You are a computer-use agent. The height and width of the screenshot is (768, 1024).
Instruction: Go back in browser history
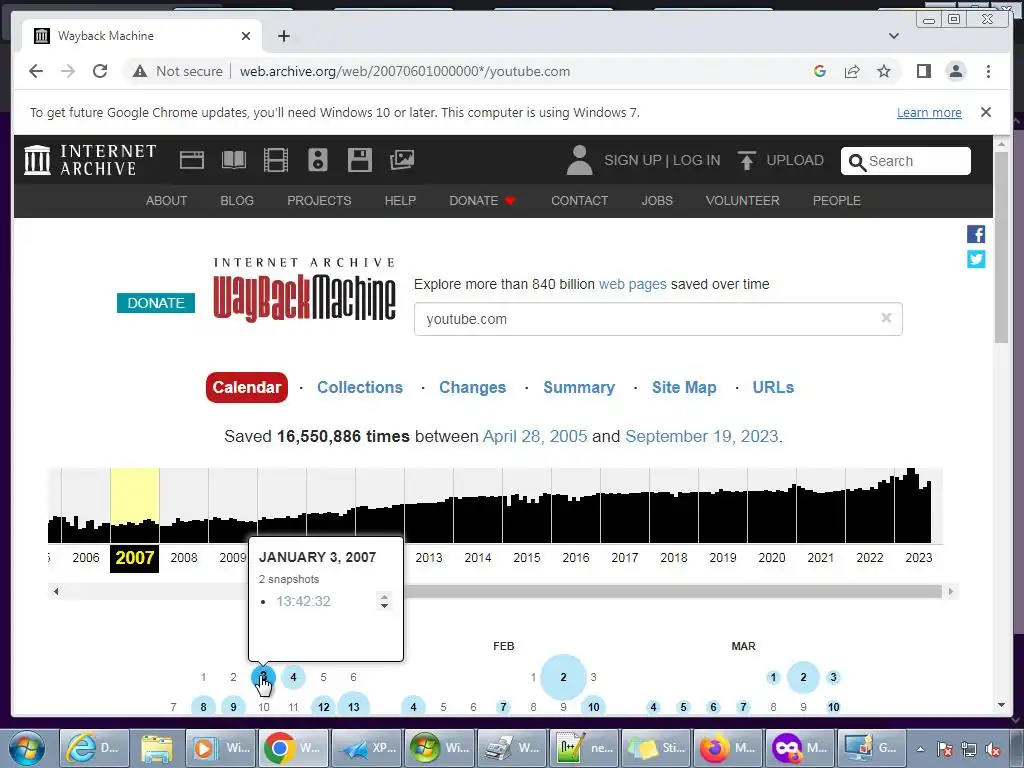coord(36,71)
